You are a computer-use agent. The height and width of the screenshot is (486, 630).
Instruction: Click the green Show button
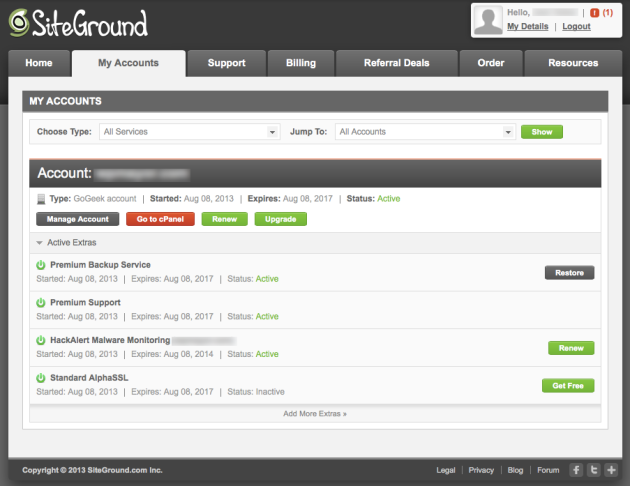point(542,132)
